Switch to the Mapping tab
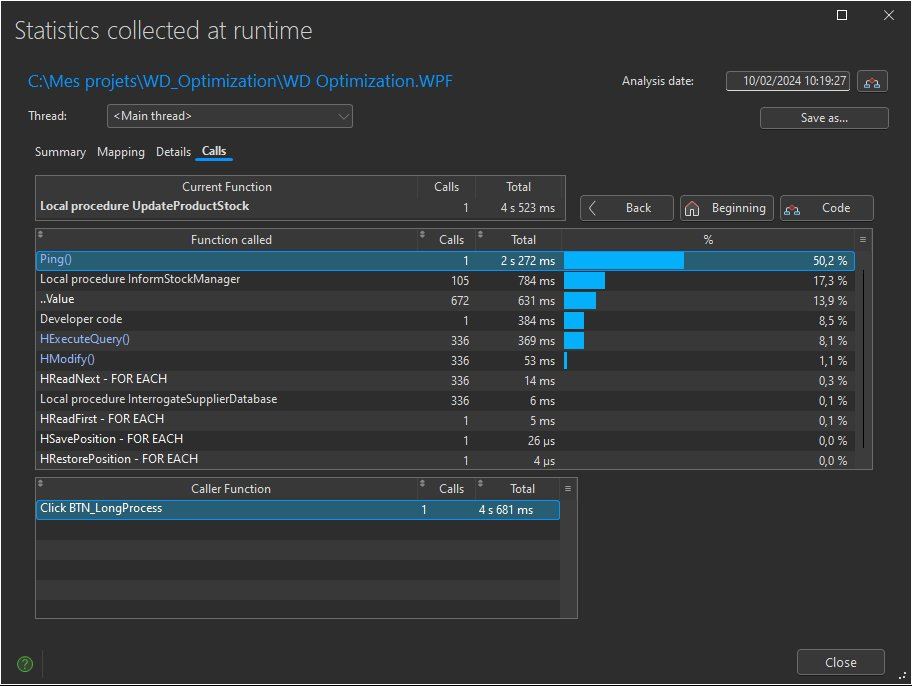The height and width of the screenshot is (686, 912). click(121, 152)
